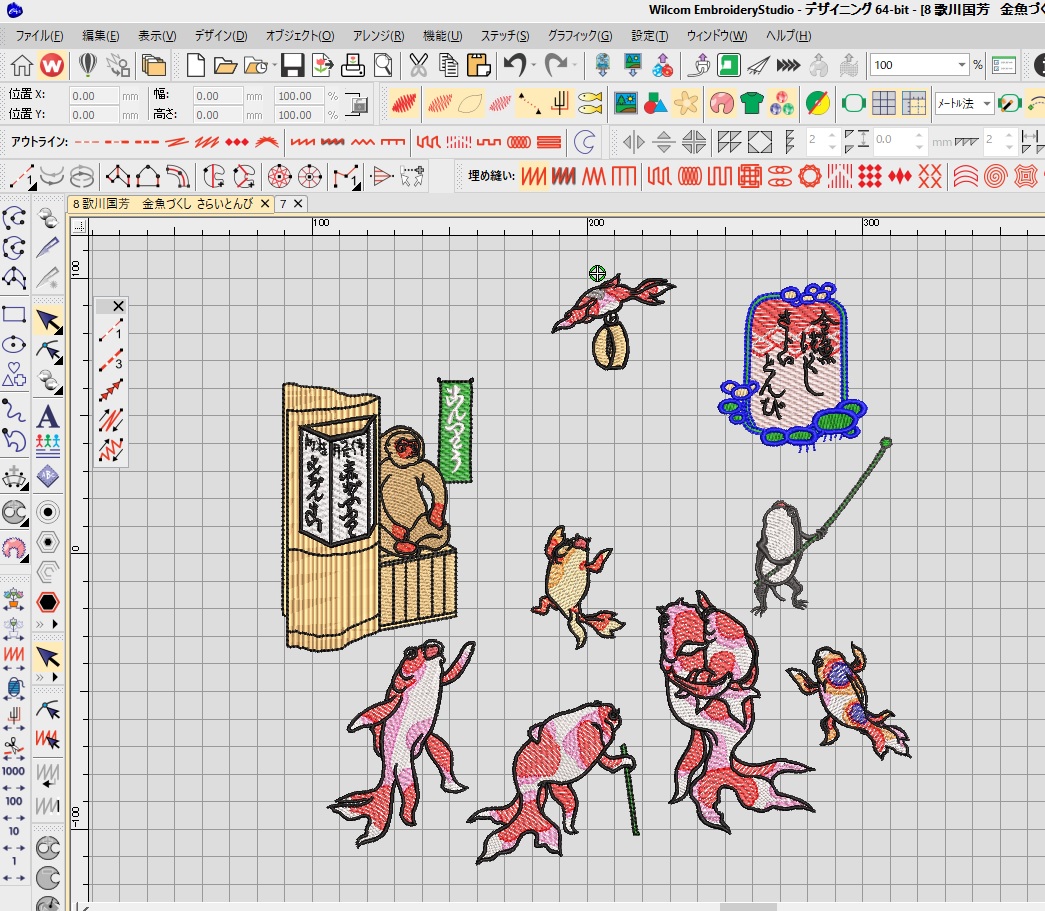Click the 高さ height input field
The height and width of the screenshot is (911, 1045).
click(x=218, y=115)
